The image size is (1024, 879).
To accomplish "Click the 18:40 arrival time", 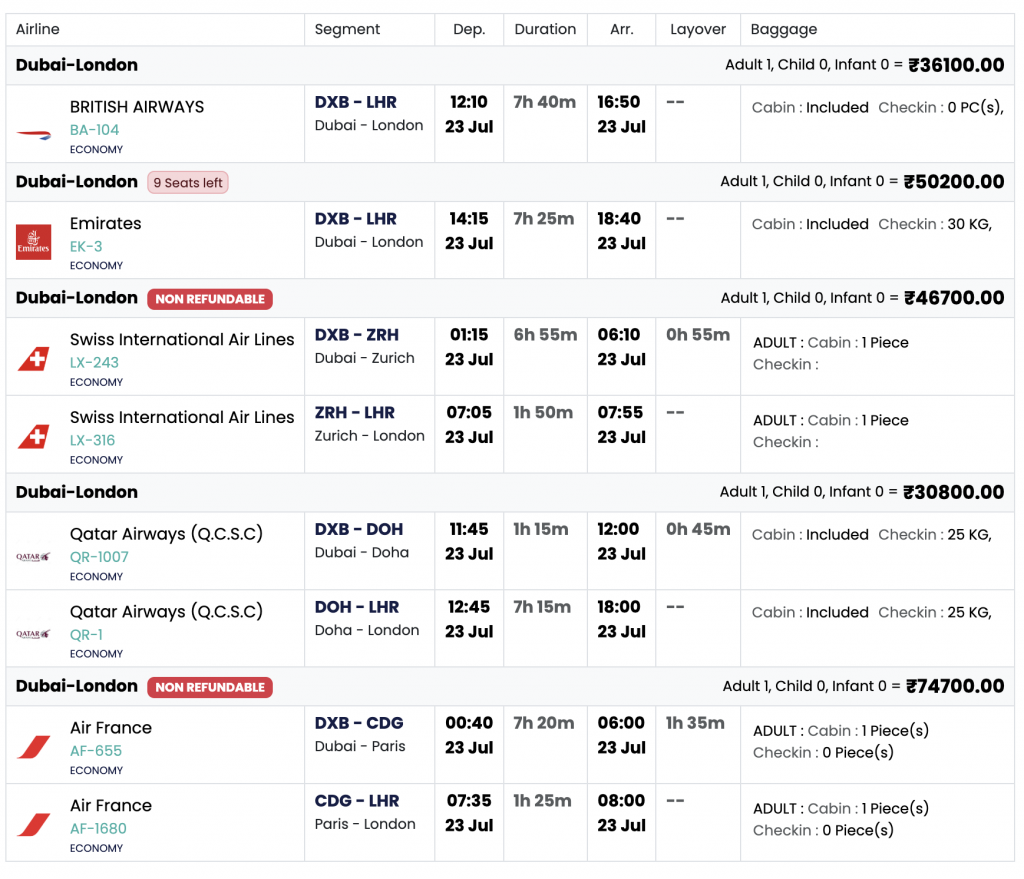I will pyautogui.click(x=619, y=219).
